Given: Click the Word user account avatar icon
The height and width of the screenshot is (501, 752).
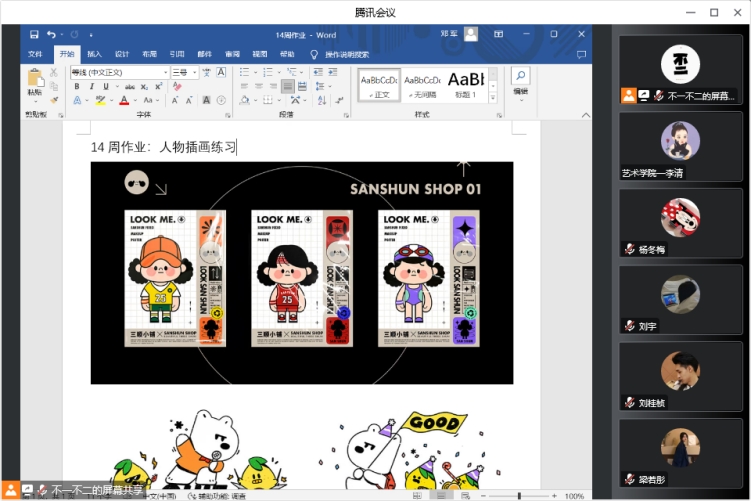Looking at the screenshot, I should (x=470, y=34).
